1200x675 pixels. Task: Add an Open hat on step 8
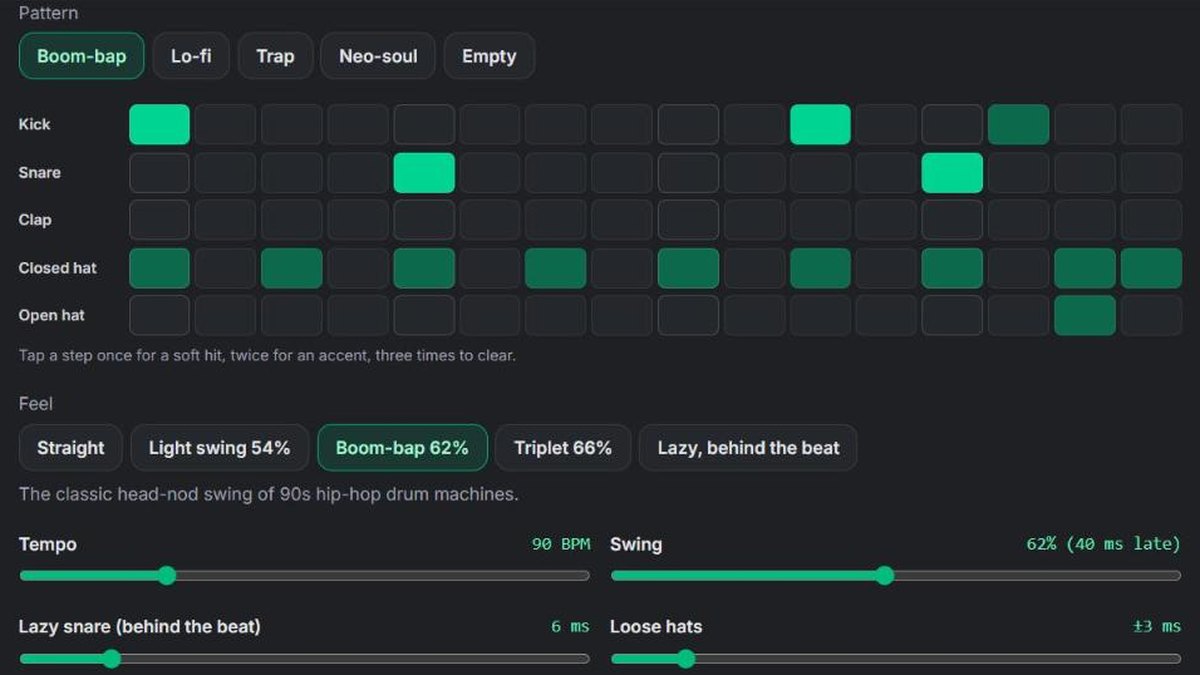622,315
